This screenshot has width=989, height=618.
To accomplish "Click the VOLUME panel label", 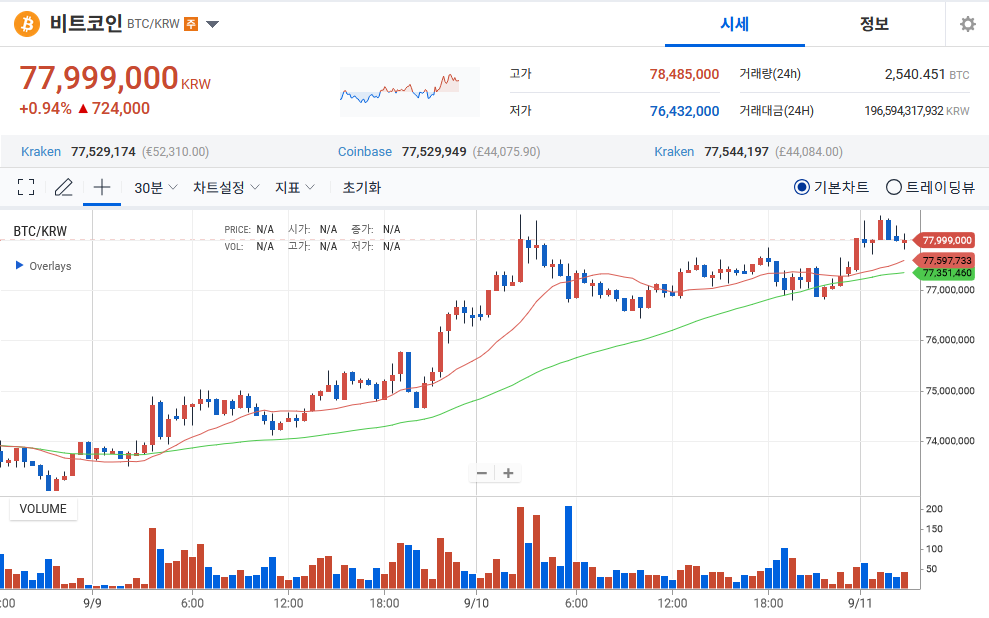I will click(x=43, y=509).
